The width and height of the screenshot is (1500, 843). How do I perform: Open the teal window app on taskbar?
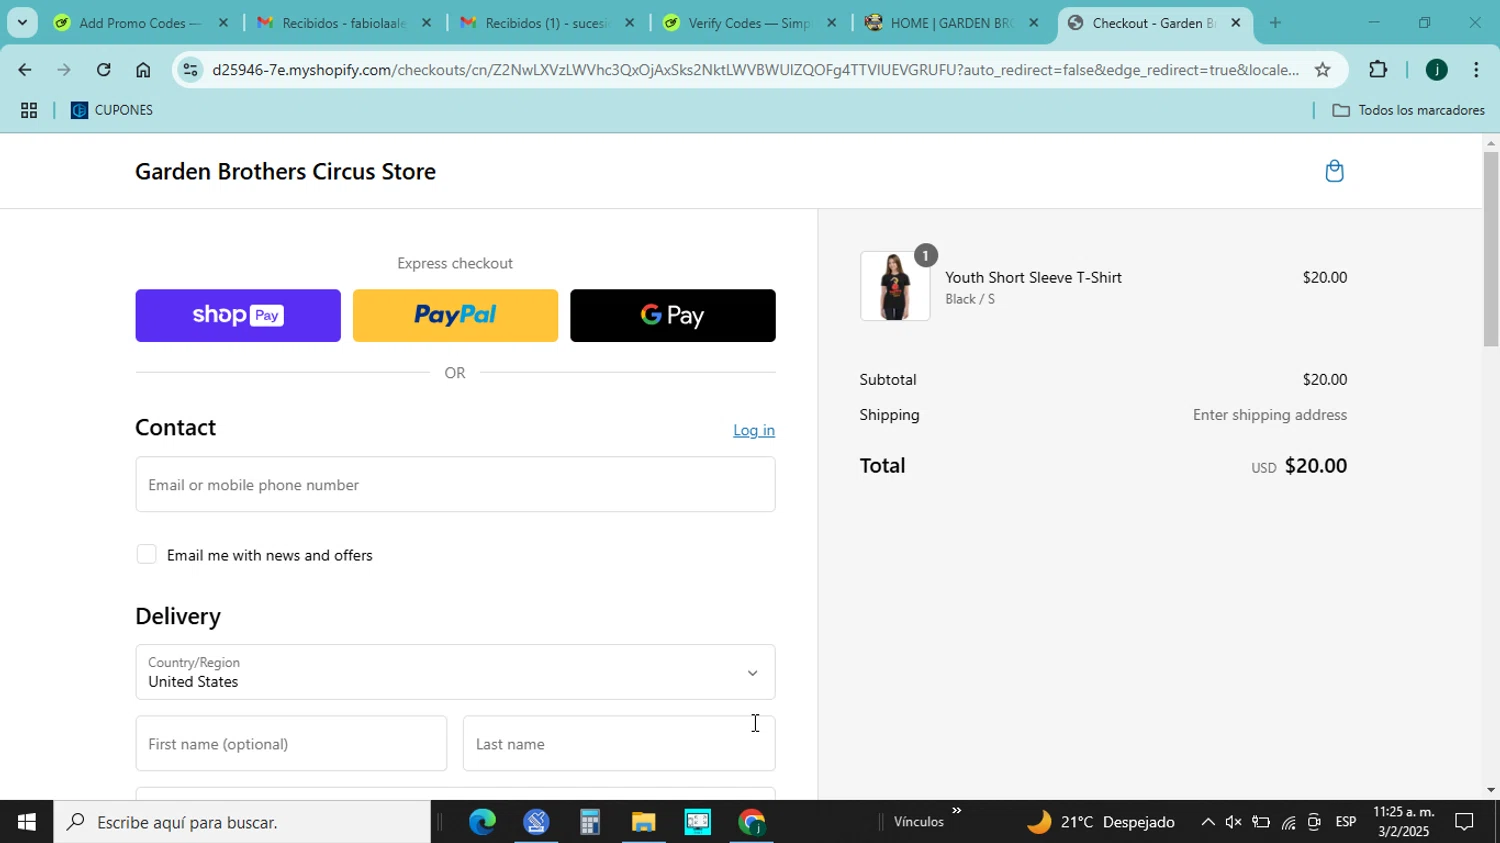[698, 822]
